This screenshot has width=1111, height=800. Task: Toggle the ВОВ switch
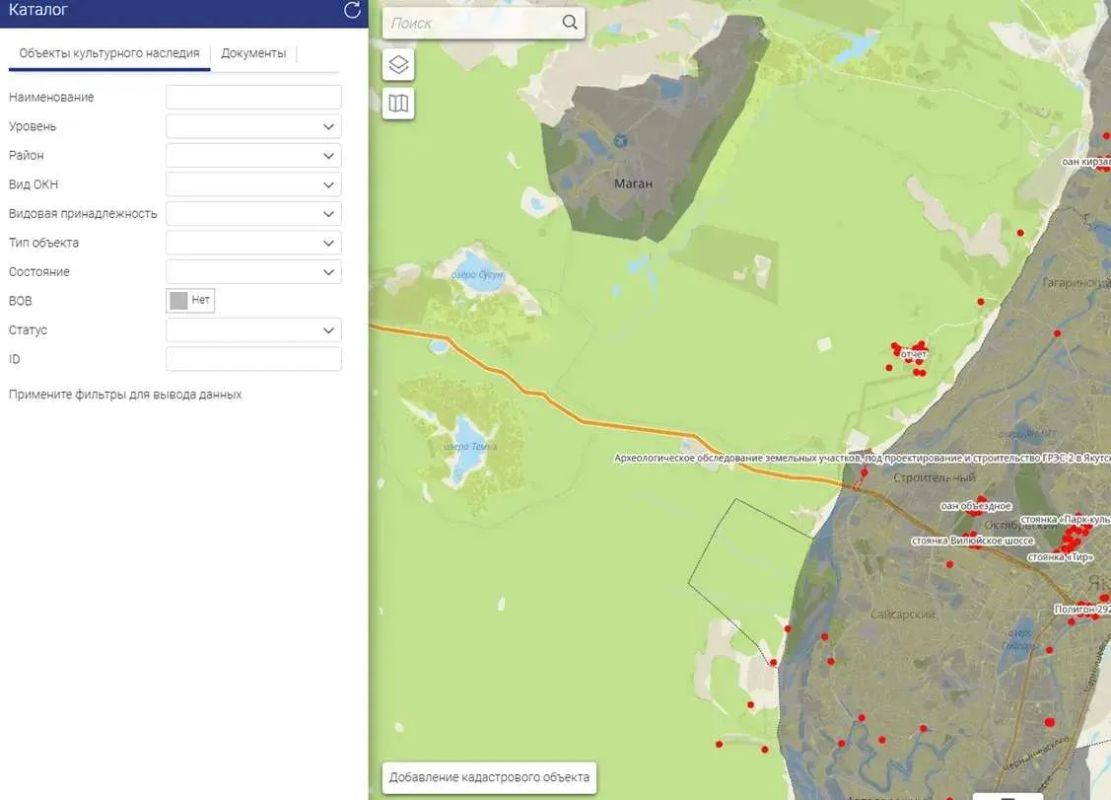tap(190, 300)
